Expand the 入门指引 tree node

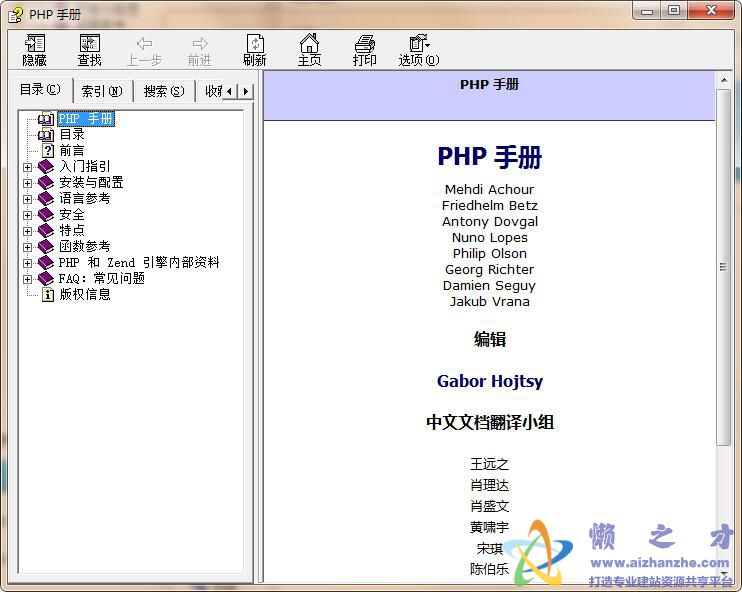pyautogui.click(x=27, y=167)
